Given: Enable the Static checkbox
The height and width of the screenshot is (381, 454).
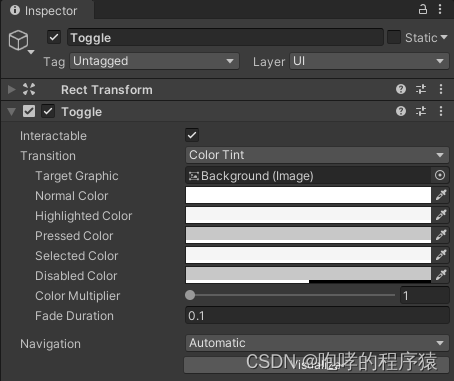Looking at the screenshot, I should click(394, 37).
